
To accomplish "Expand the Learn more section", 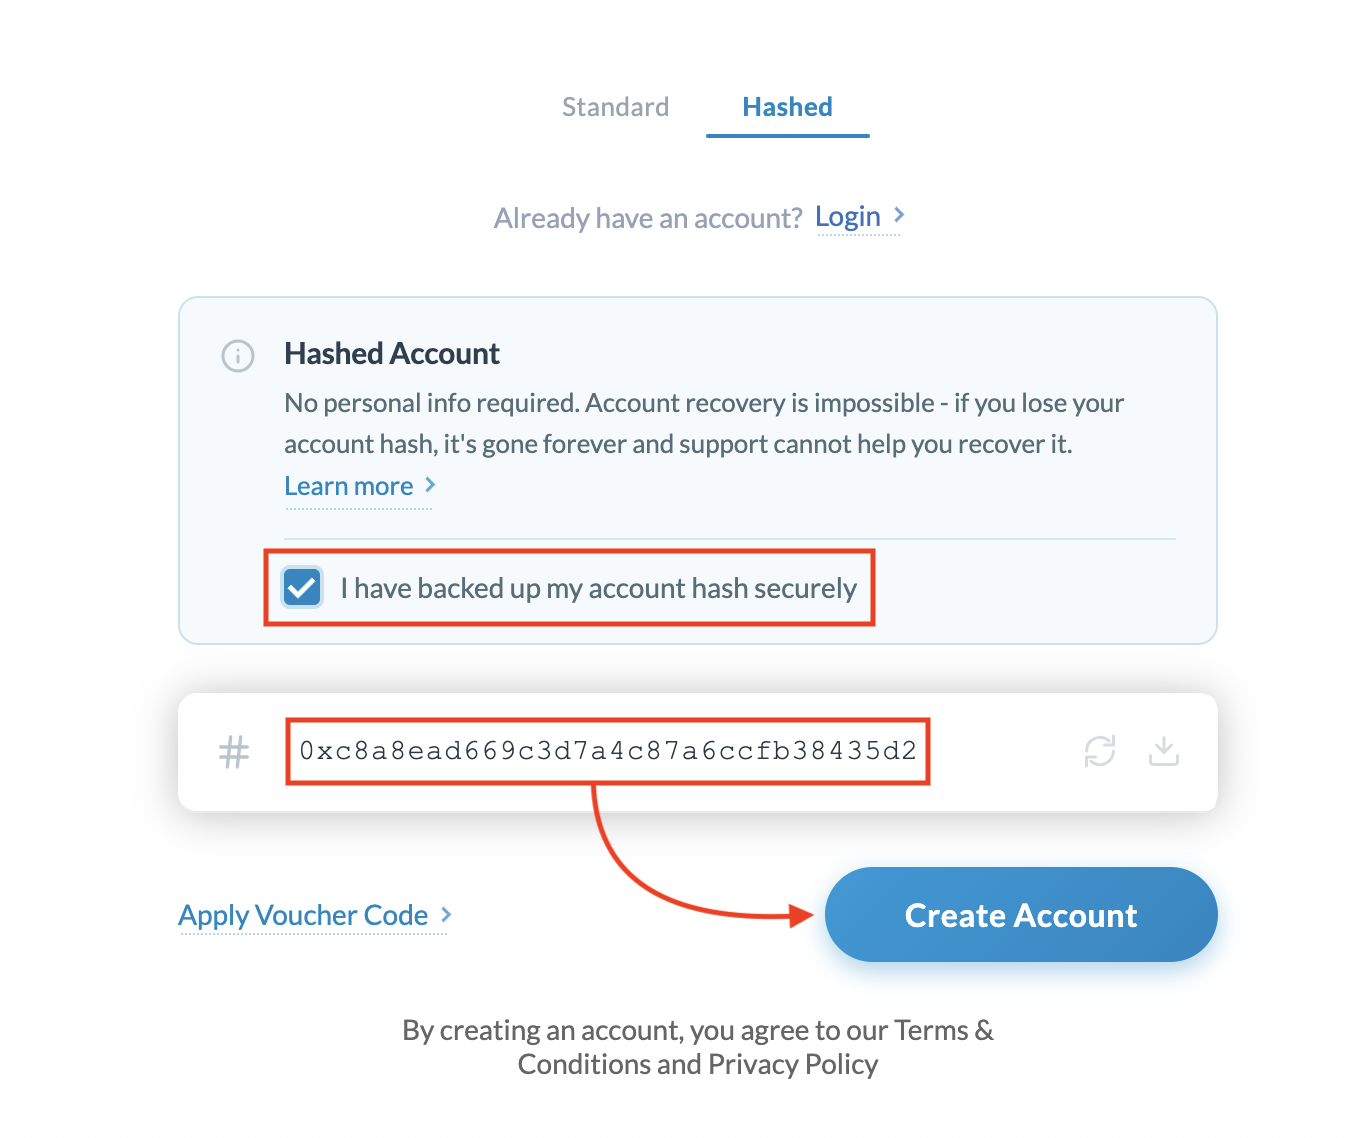I will click(349, 485).
